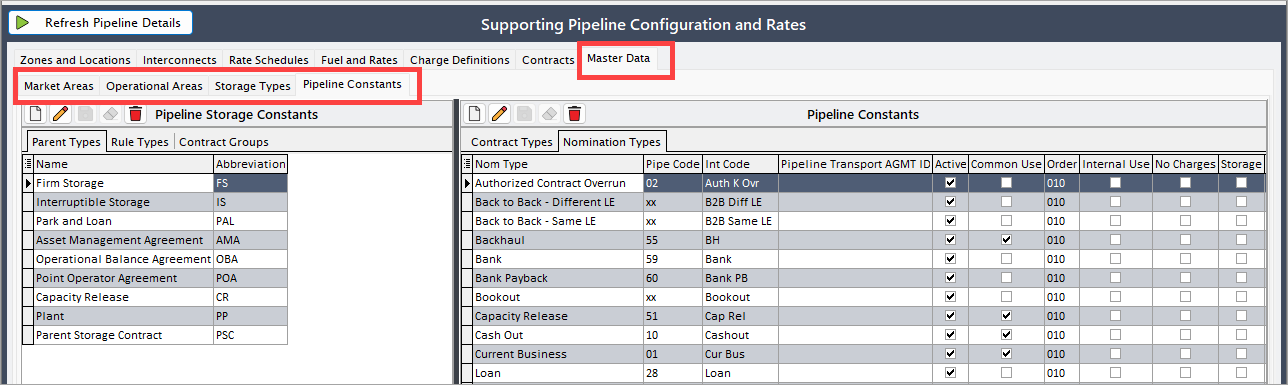Select the Interruptible Storage row

tap(155, 202)
